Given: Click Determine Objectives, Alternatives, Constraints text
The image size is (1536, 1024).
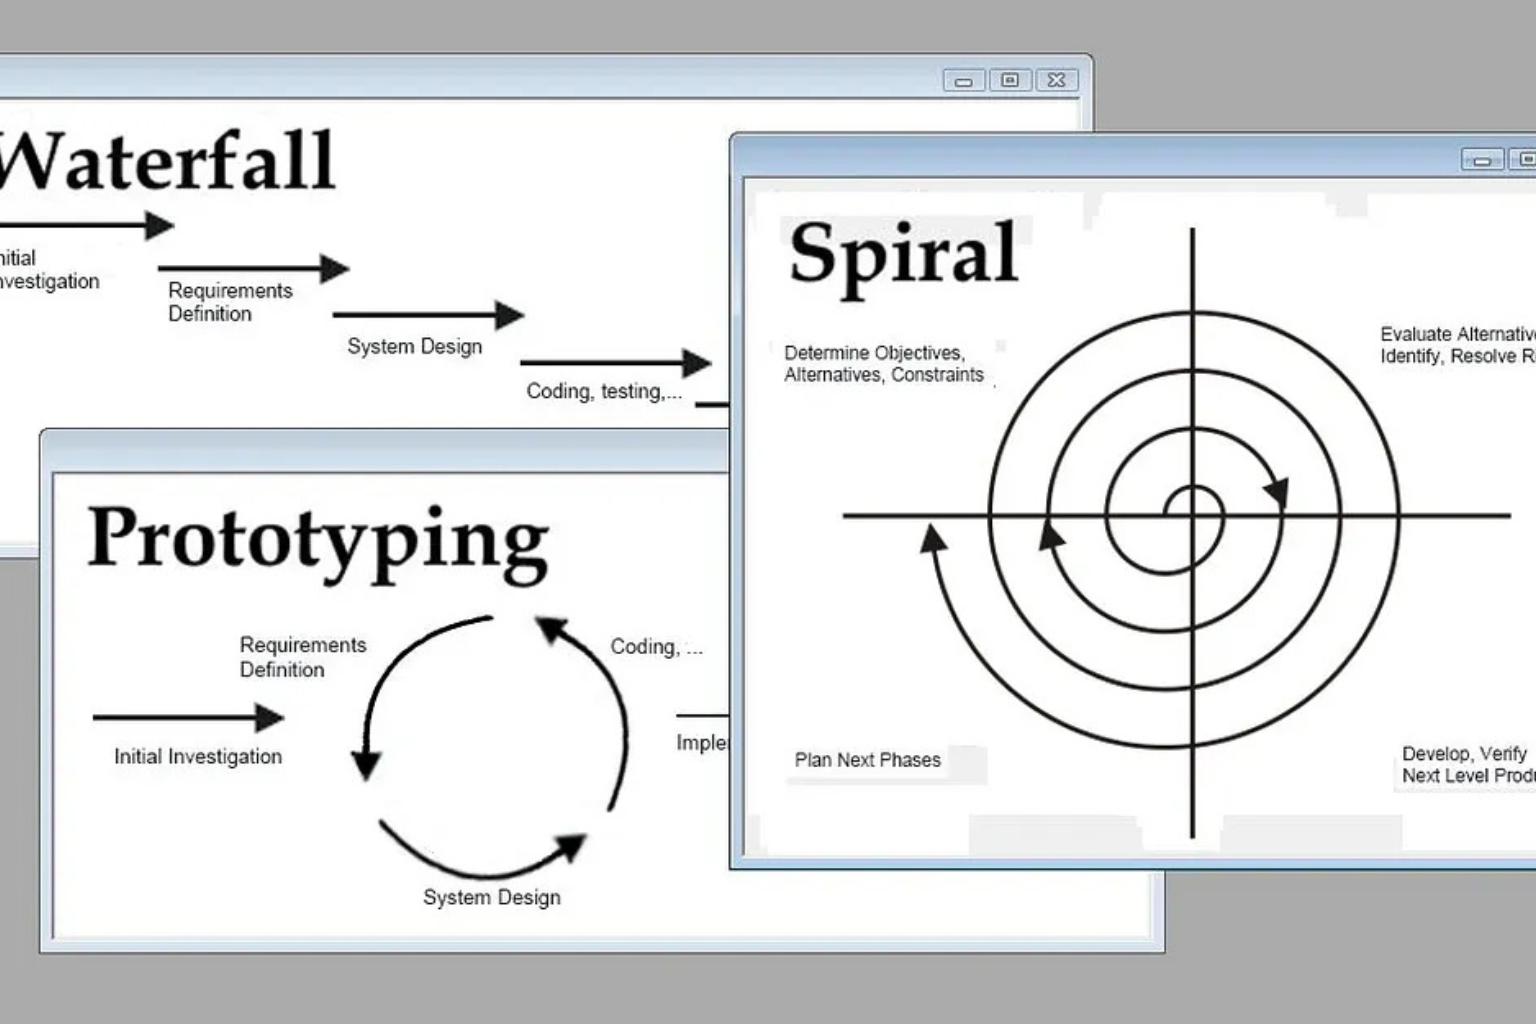Looking at the screenshot, I should pos(883,364).
